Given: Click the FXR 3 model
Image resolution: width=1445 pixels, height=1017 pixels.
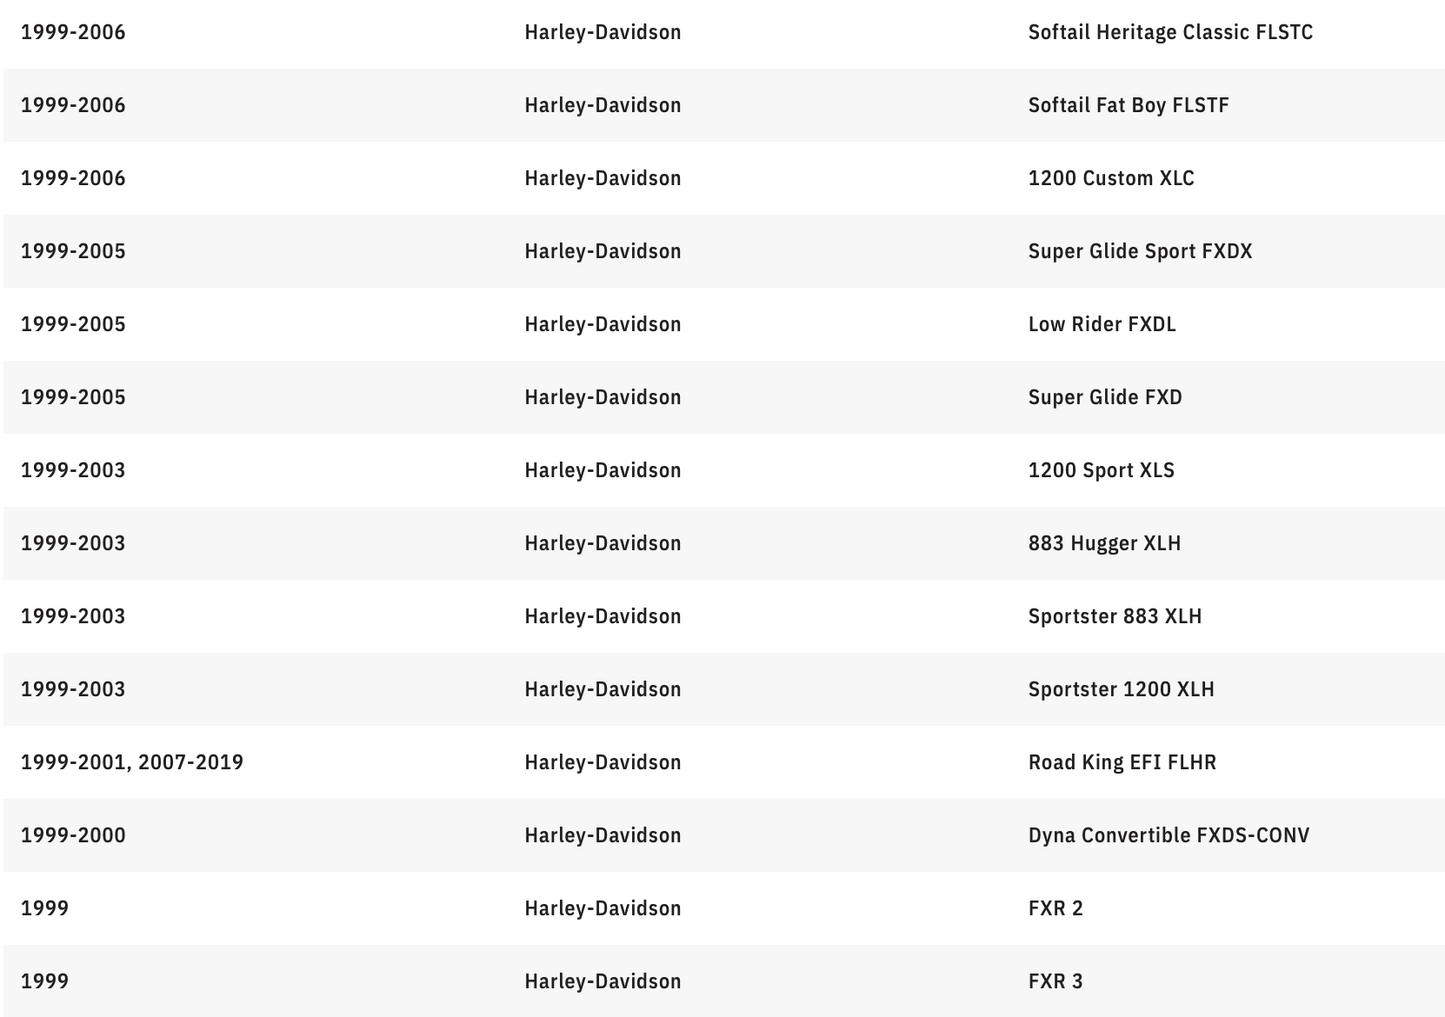Looking at the screenshot, I should tap(1055, 981).
